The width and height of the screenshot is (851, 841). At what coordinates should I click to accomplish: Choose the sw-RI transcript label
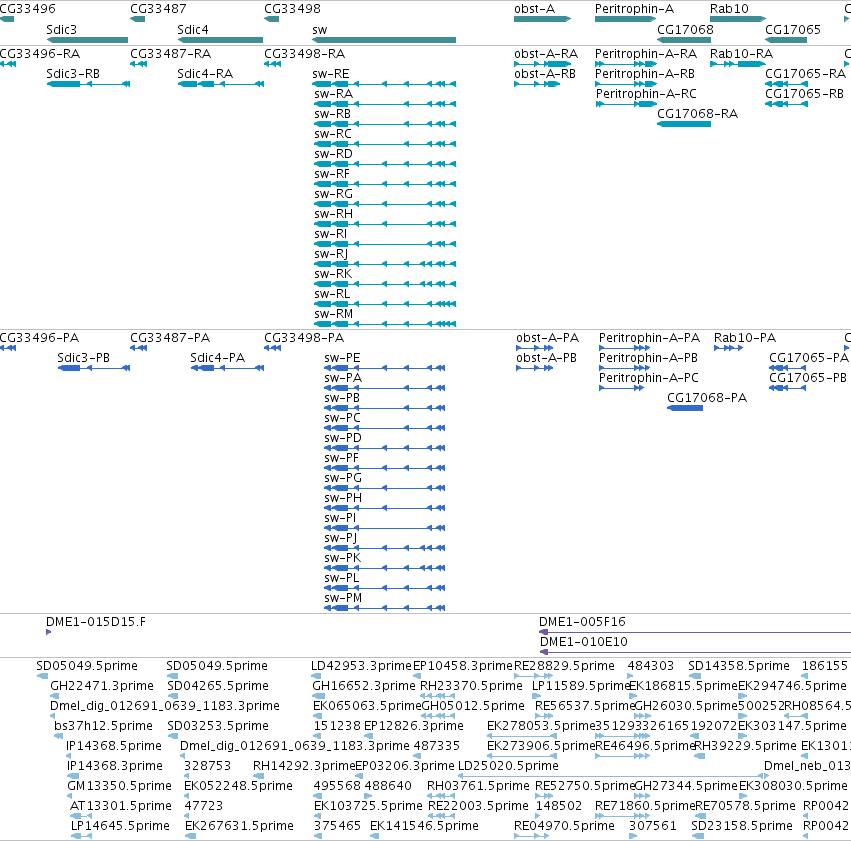point(330,234)
